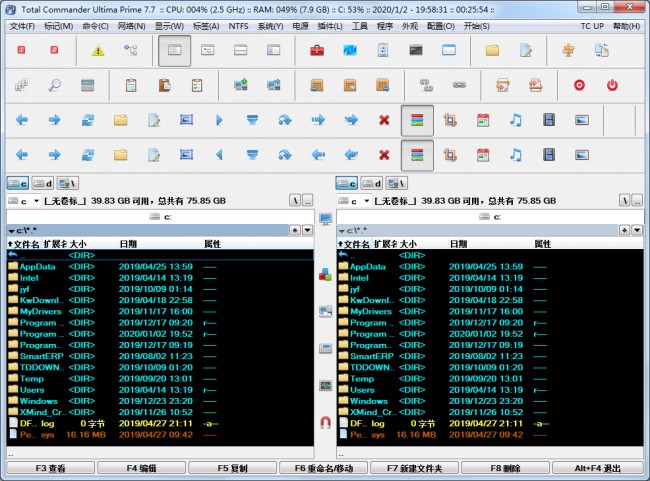
Task: Open the NTFS menu
Action: (x=238, y=26)
